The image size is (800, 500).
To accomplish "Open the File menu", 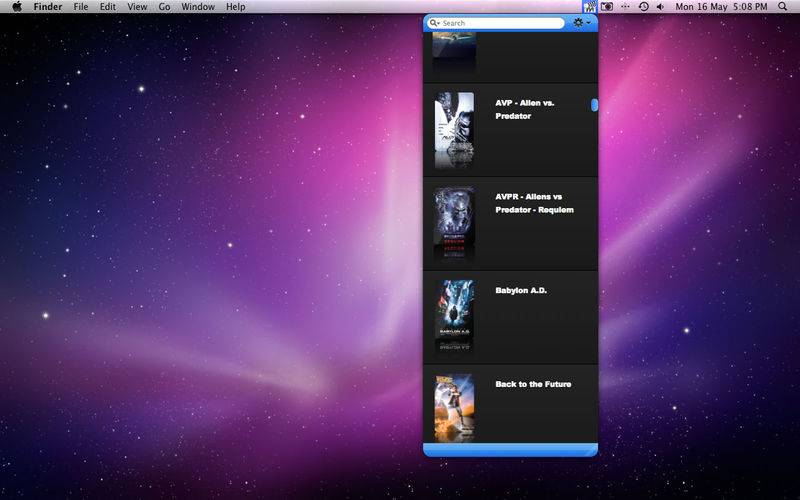I will 81,7.
